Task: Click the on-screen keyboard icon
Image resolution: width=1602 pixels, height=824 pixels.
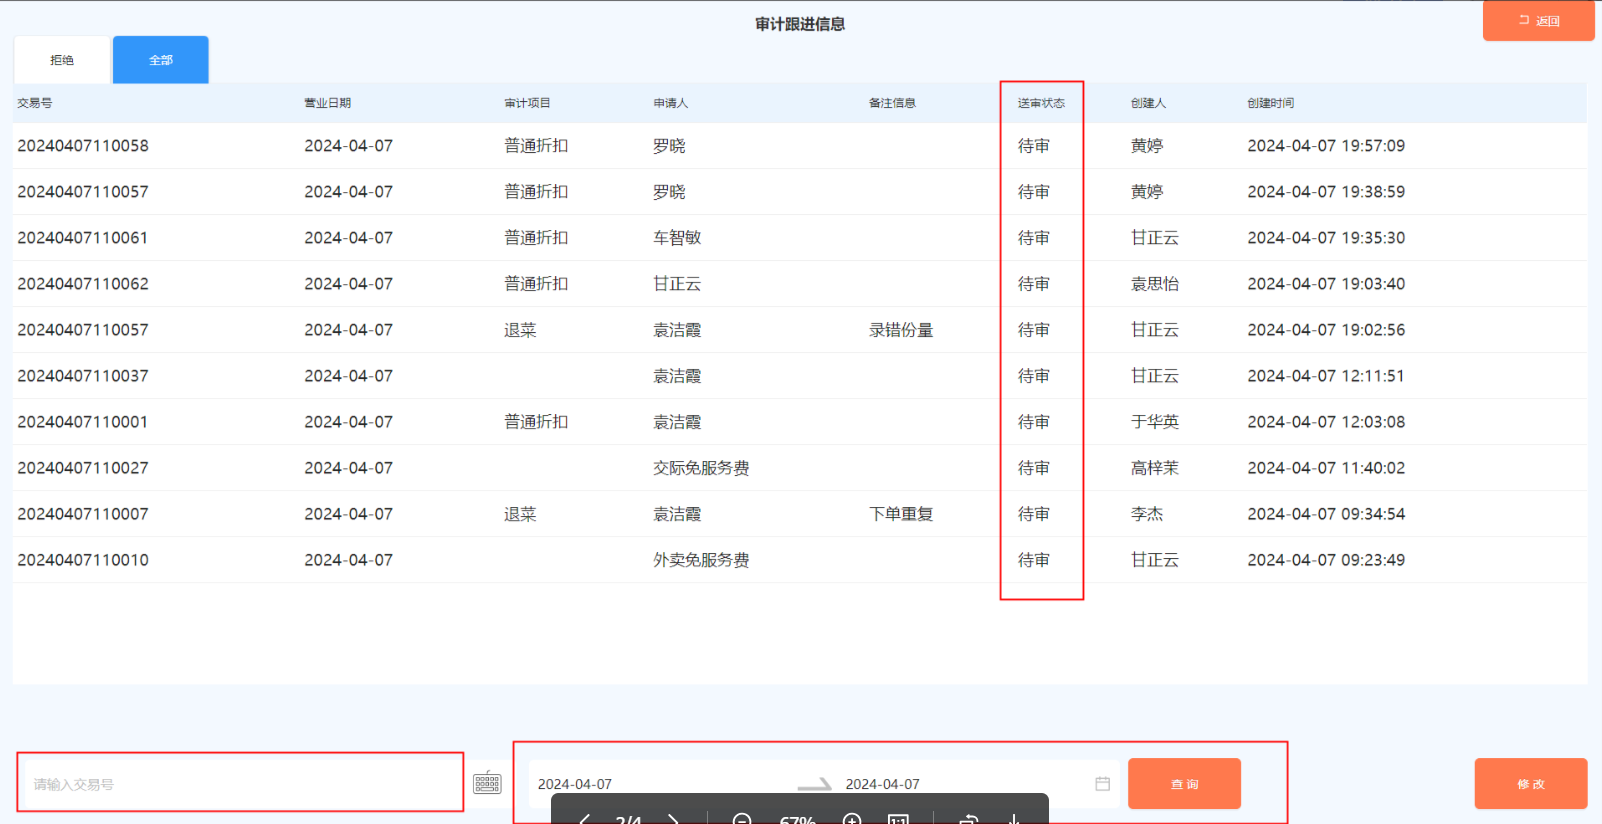Action: pyautogui.click(x=487, y=783)
